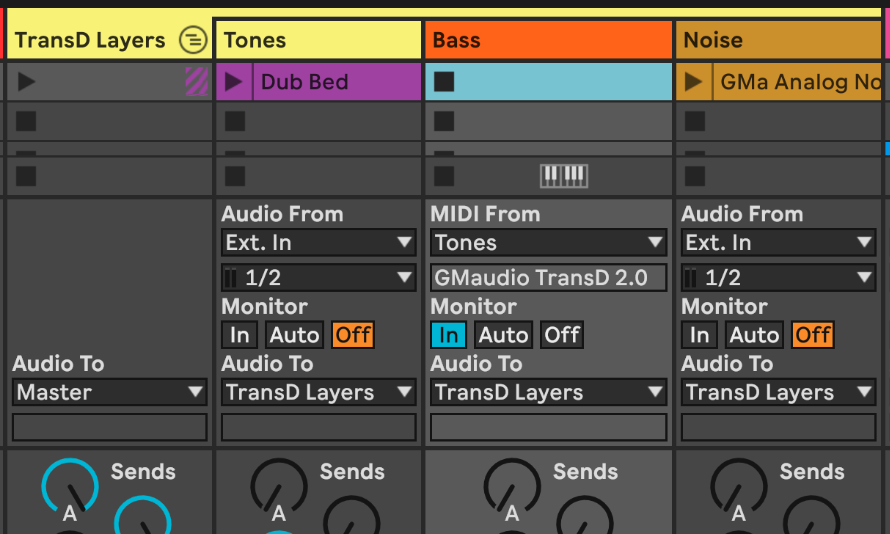
Task: Click stop button in TransD Layers second slot
Action: (x=26, y=121)
